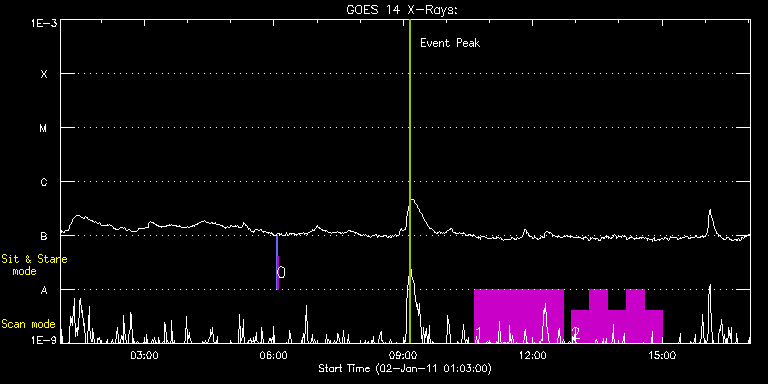
Task: Click the GOES 14 X-Rays title
Action: [x=402, y=10]
